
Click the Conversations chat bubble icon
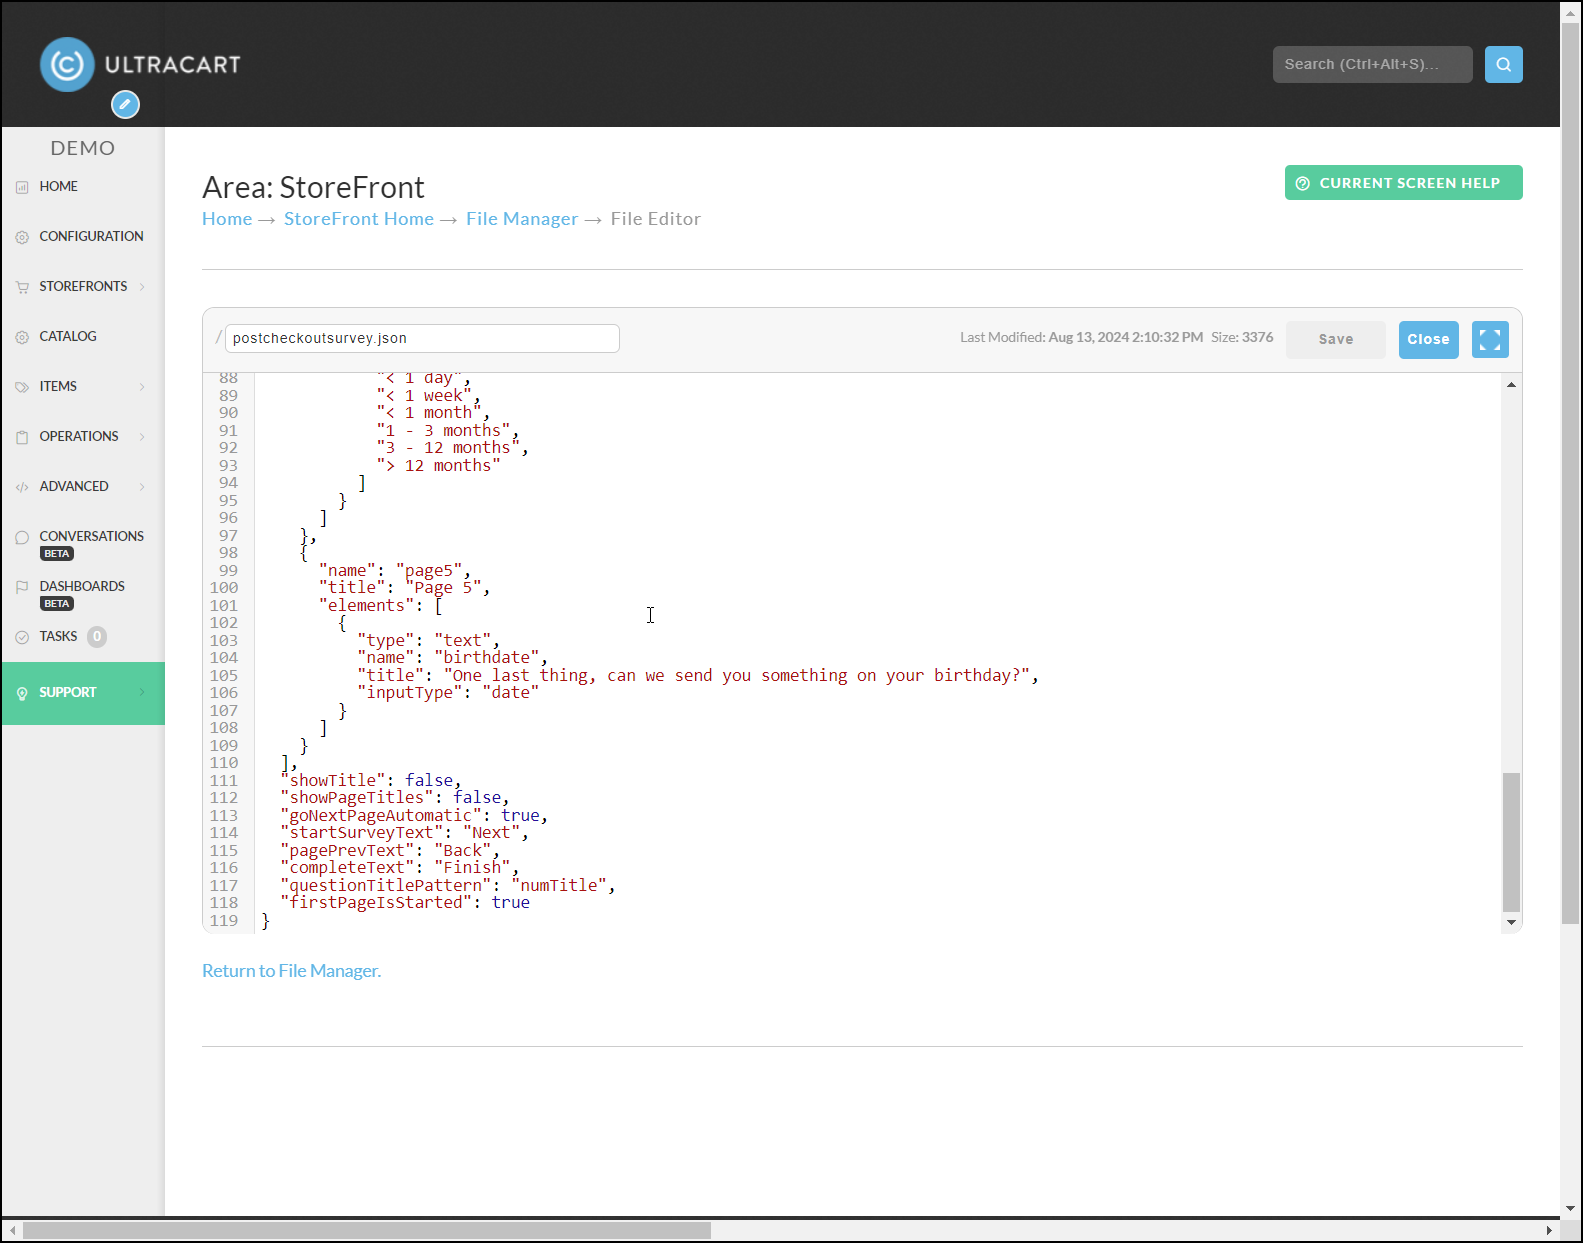22,537
